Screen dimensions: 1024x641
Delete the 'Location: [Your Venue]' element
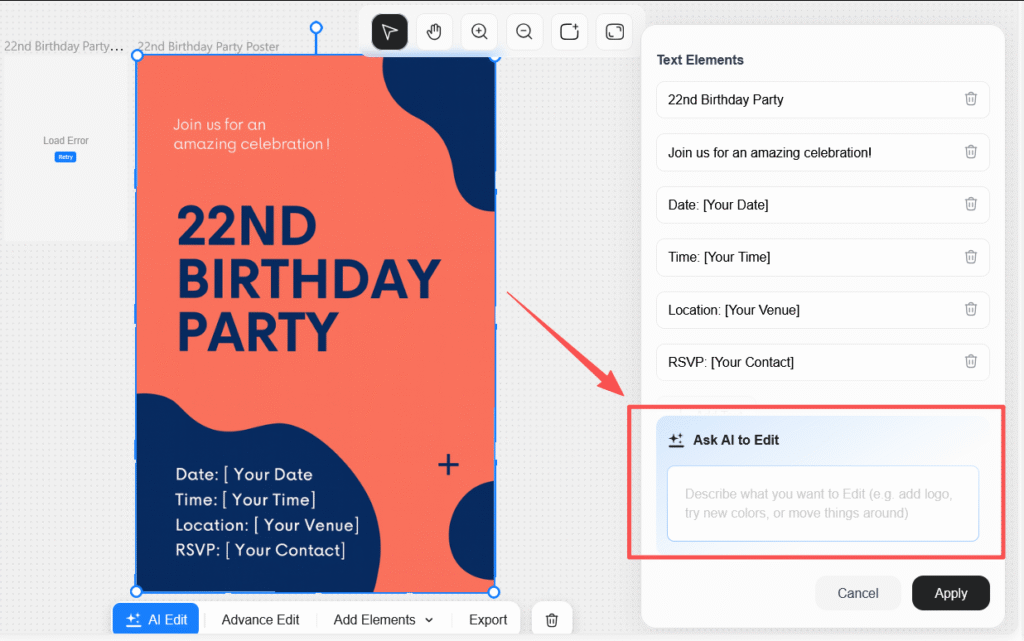coord(970,310)
